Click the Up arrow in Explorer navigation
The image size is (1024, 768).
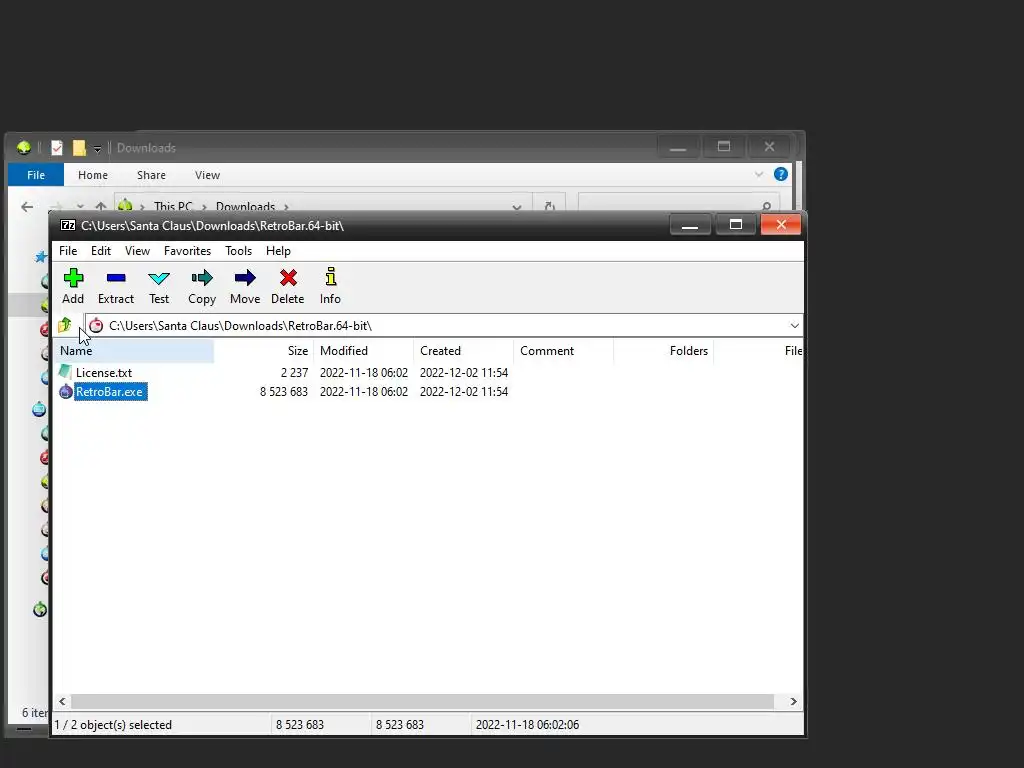pyautogui.click(x=101, y=206)
